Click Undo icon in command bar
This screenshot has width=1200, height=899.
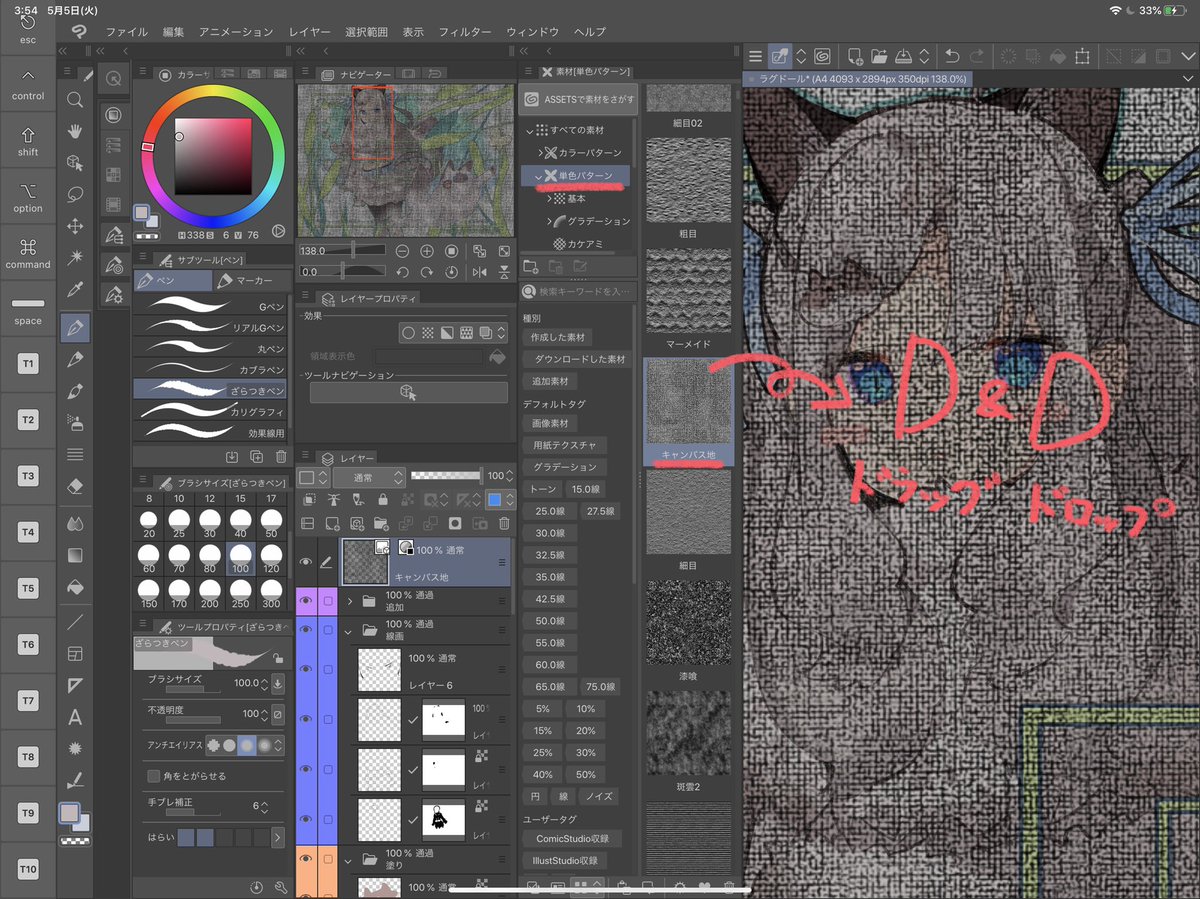click(952, 57)
